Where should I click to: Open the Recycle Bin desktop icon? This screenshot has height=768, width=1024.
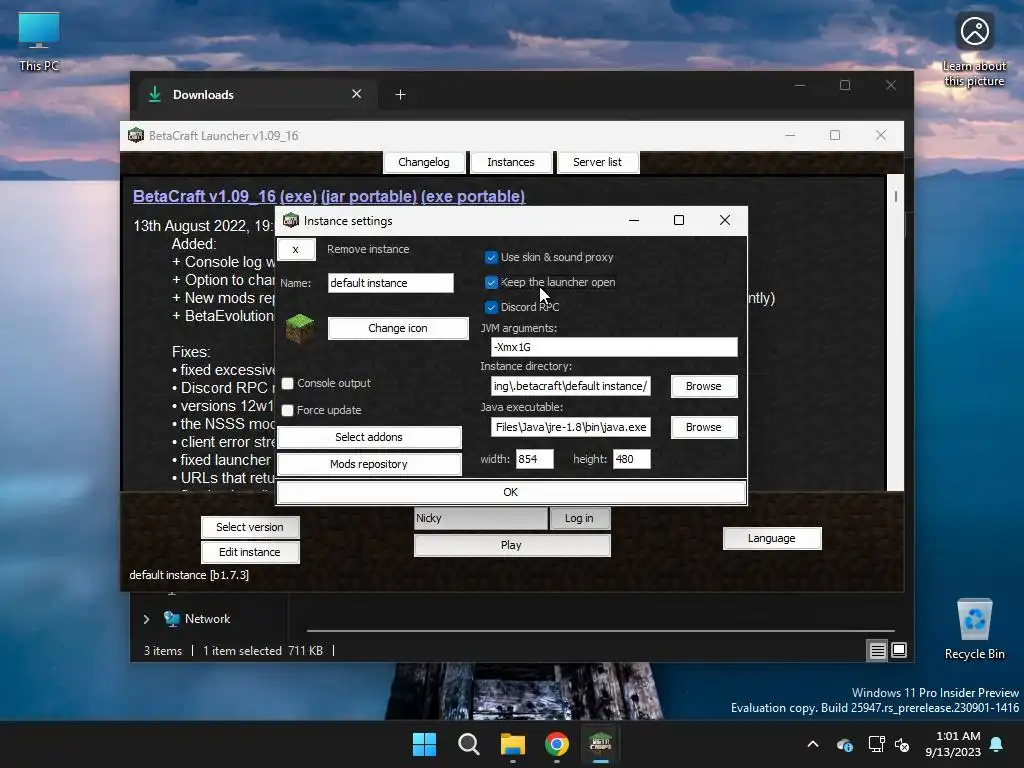tap(974, 630)
